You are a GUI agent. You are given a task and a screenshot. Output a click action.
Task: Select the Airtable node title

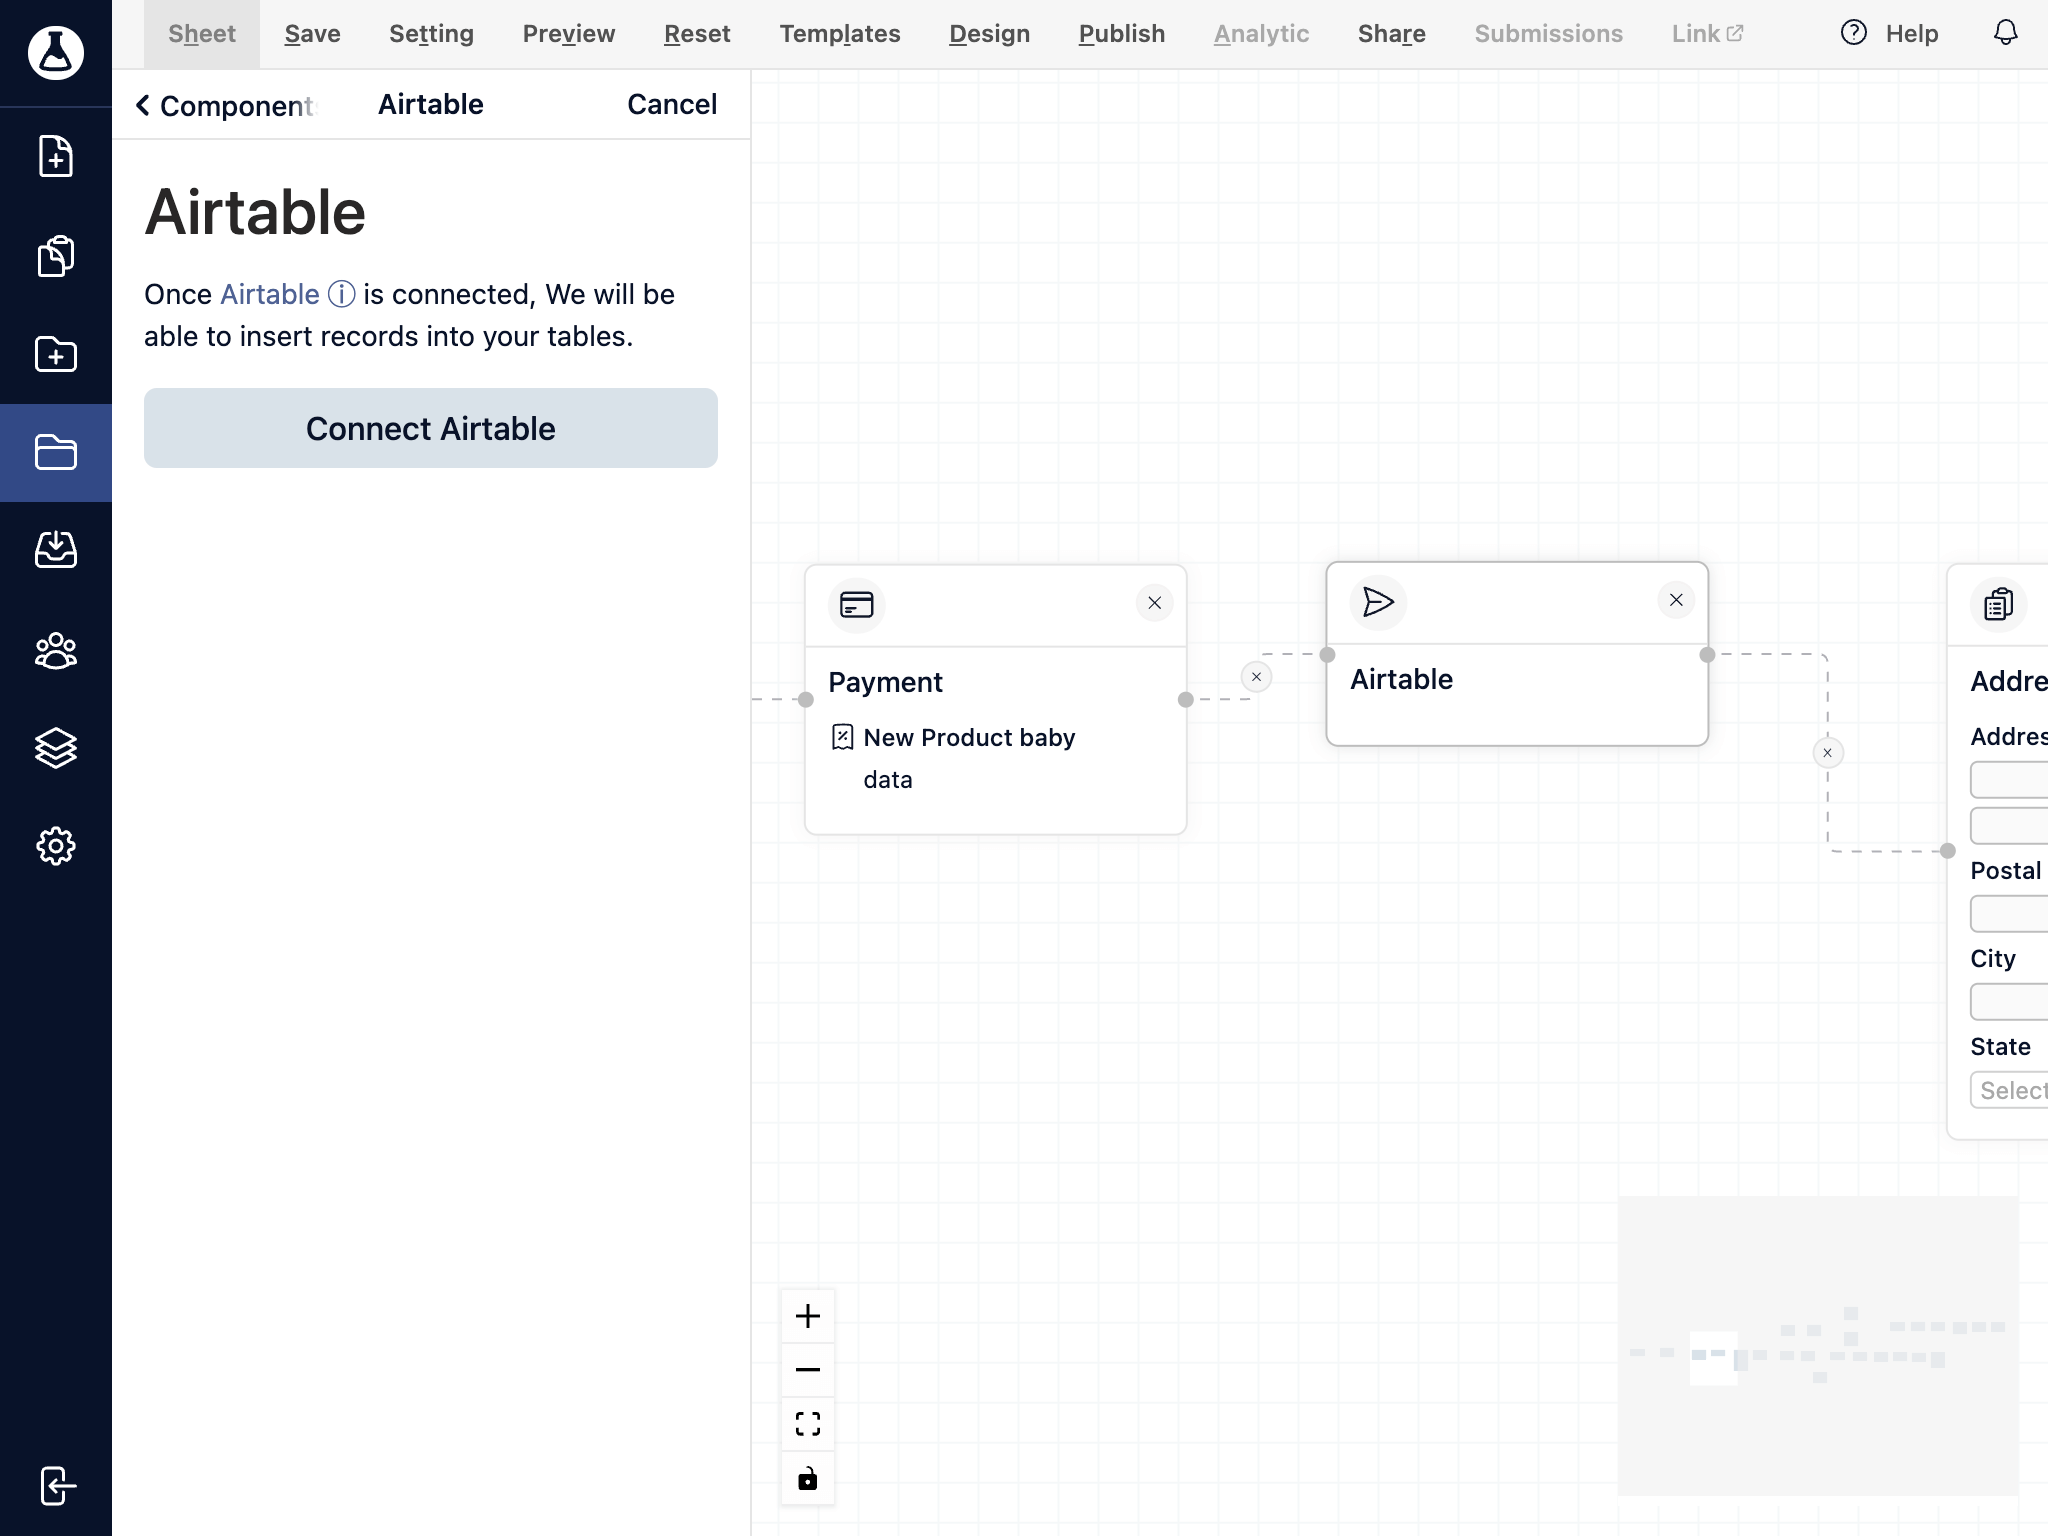coord(1401,679)
